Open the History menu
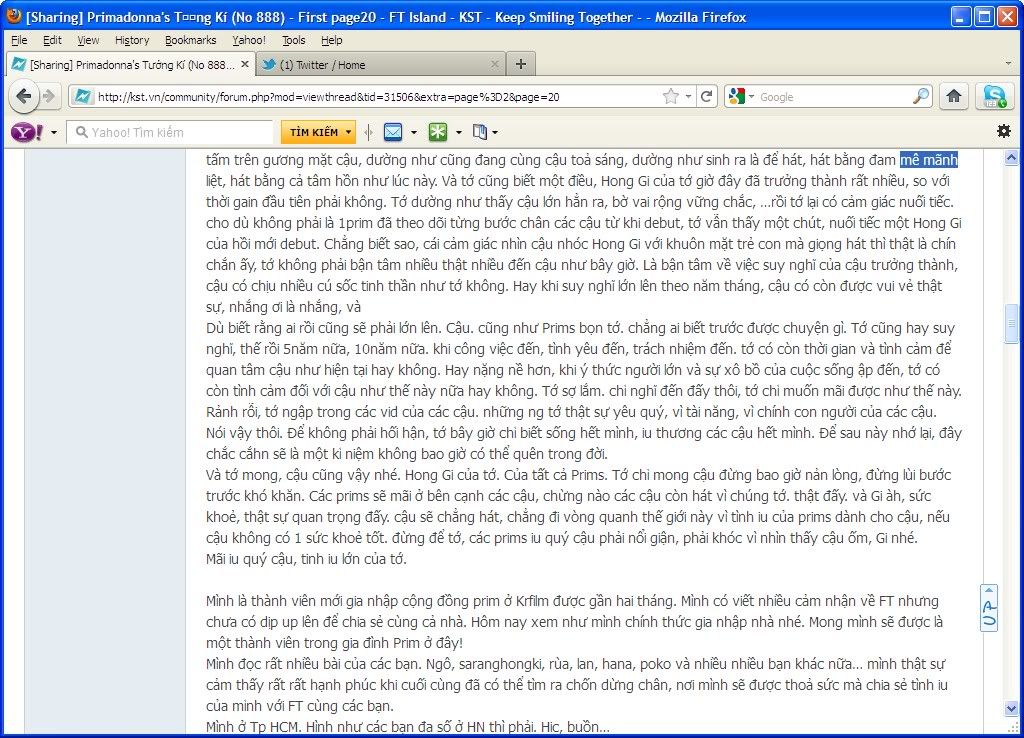This screenshot has height=738, width=1024. tap(132, 40)
